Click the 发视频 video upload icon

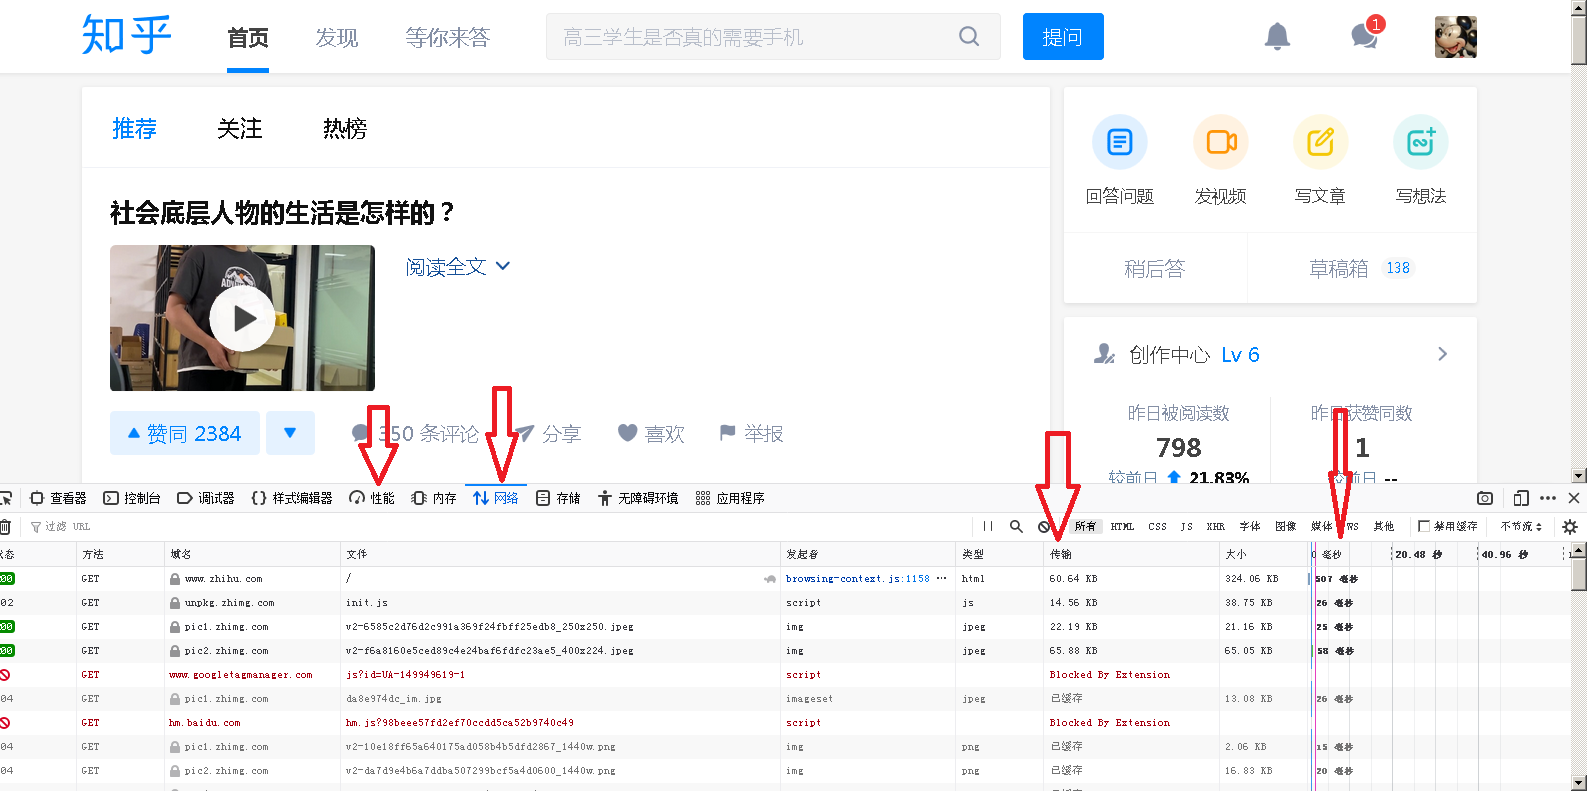(x=1220, y=142)
